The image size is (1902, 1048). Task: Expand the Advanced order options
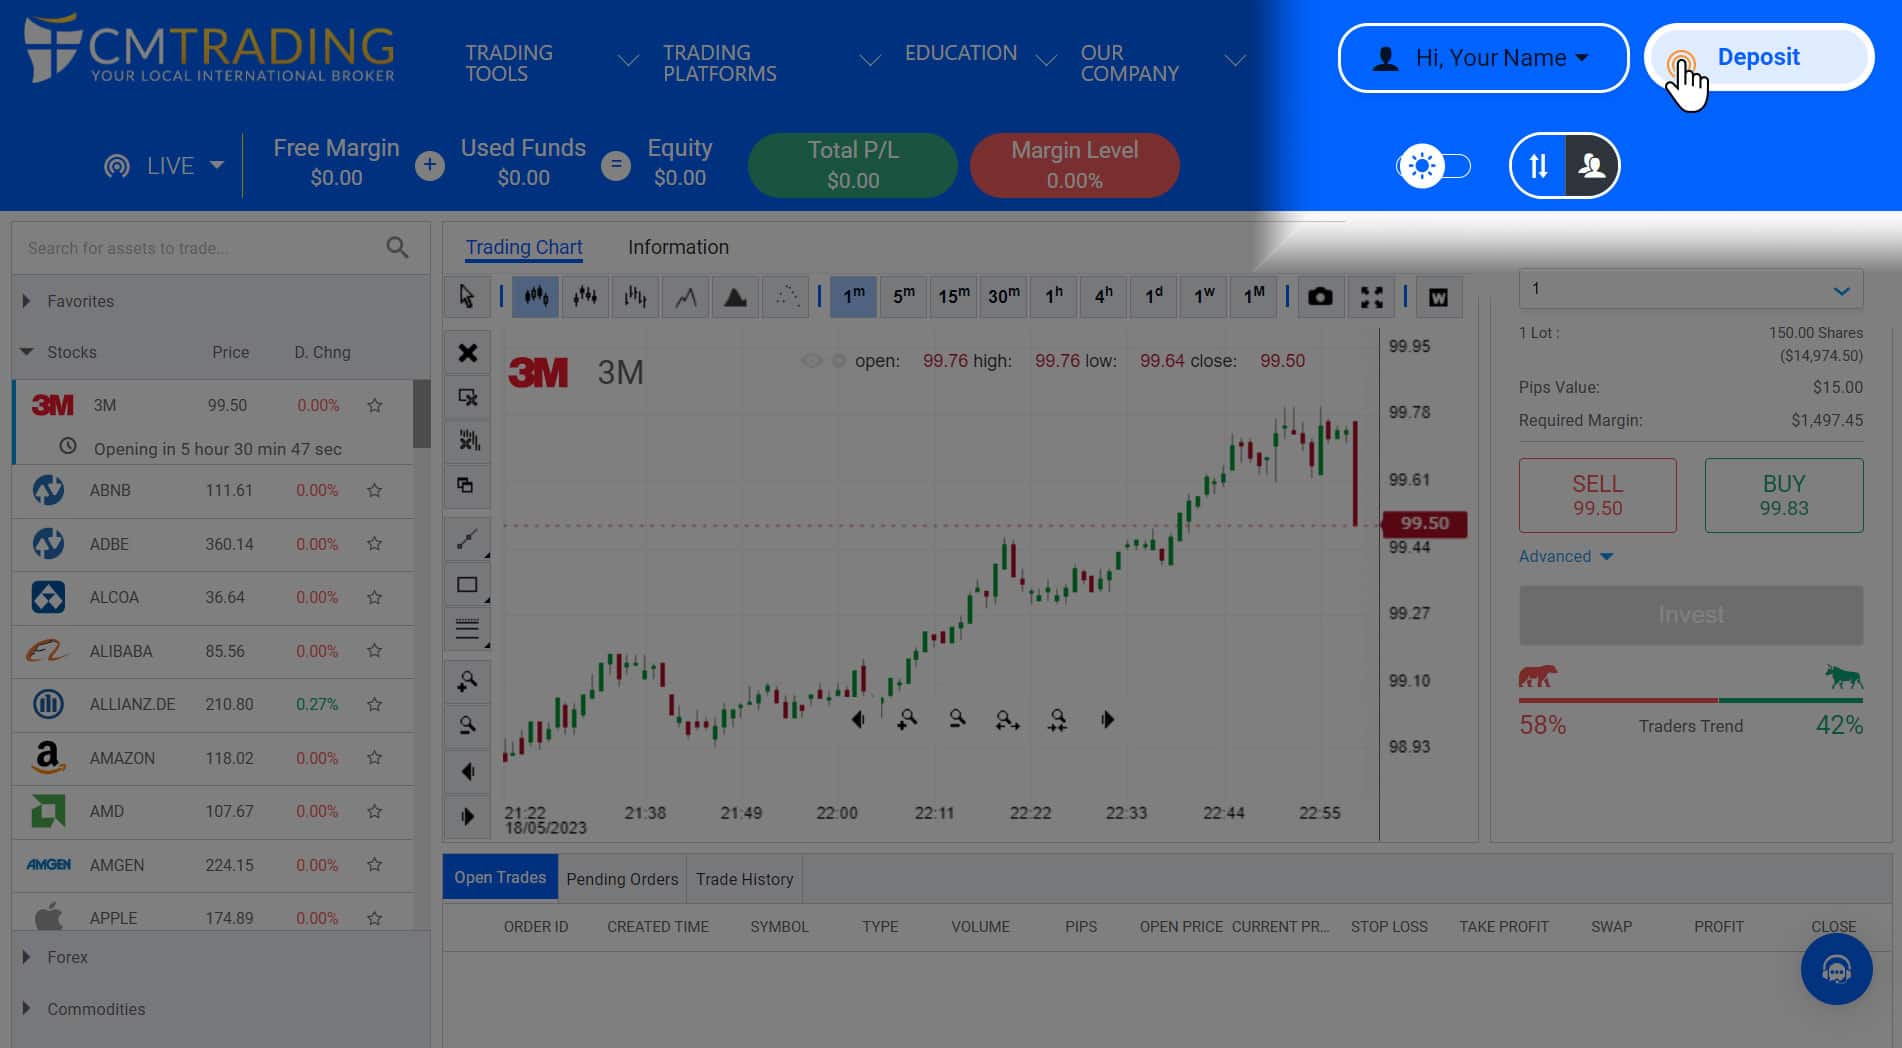pyautogui.click(x=1565, y=556)
